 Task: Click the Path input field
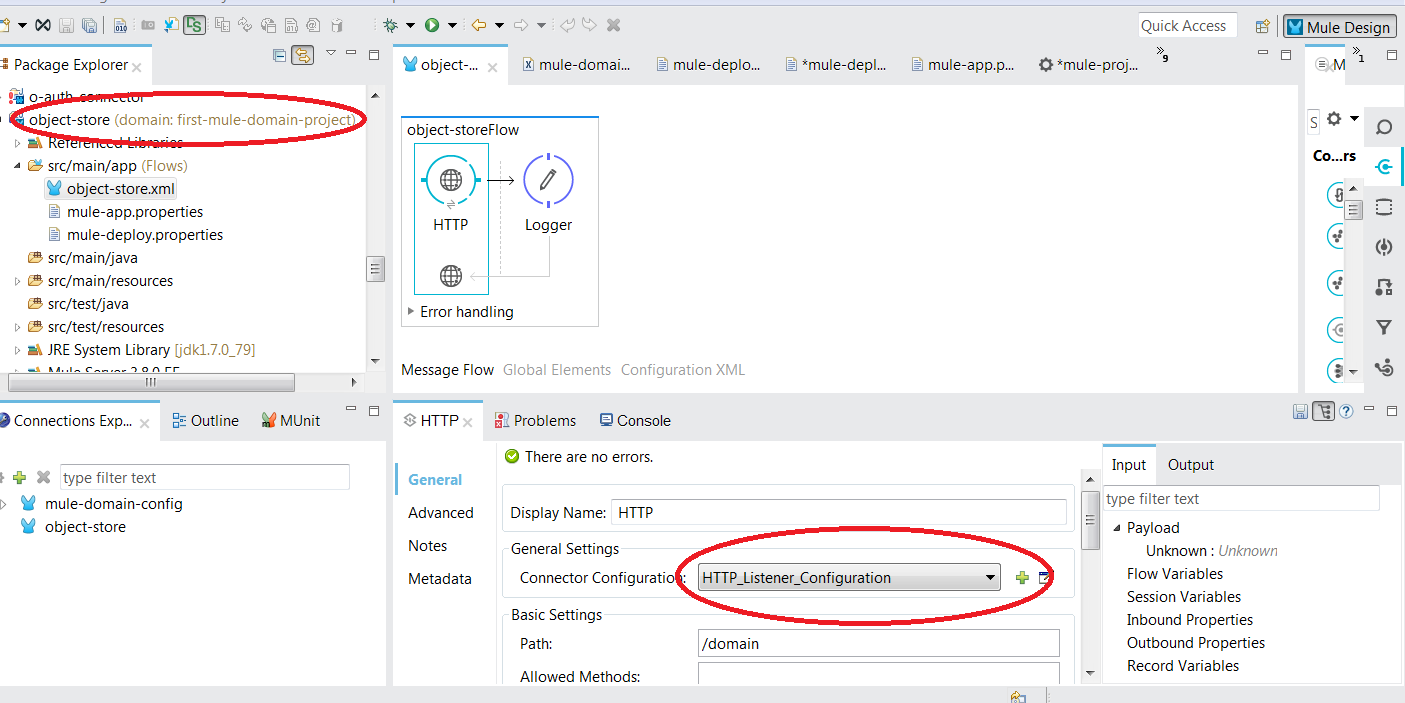click(878, 643)
